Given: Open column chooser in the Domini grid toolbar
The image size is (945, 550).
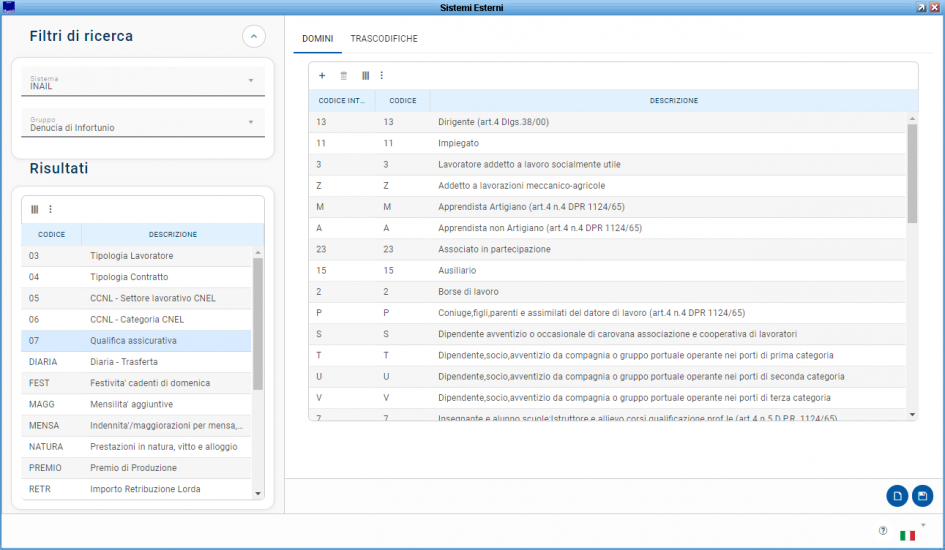Looking at the screenshot, I should click(365, 75).
